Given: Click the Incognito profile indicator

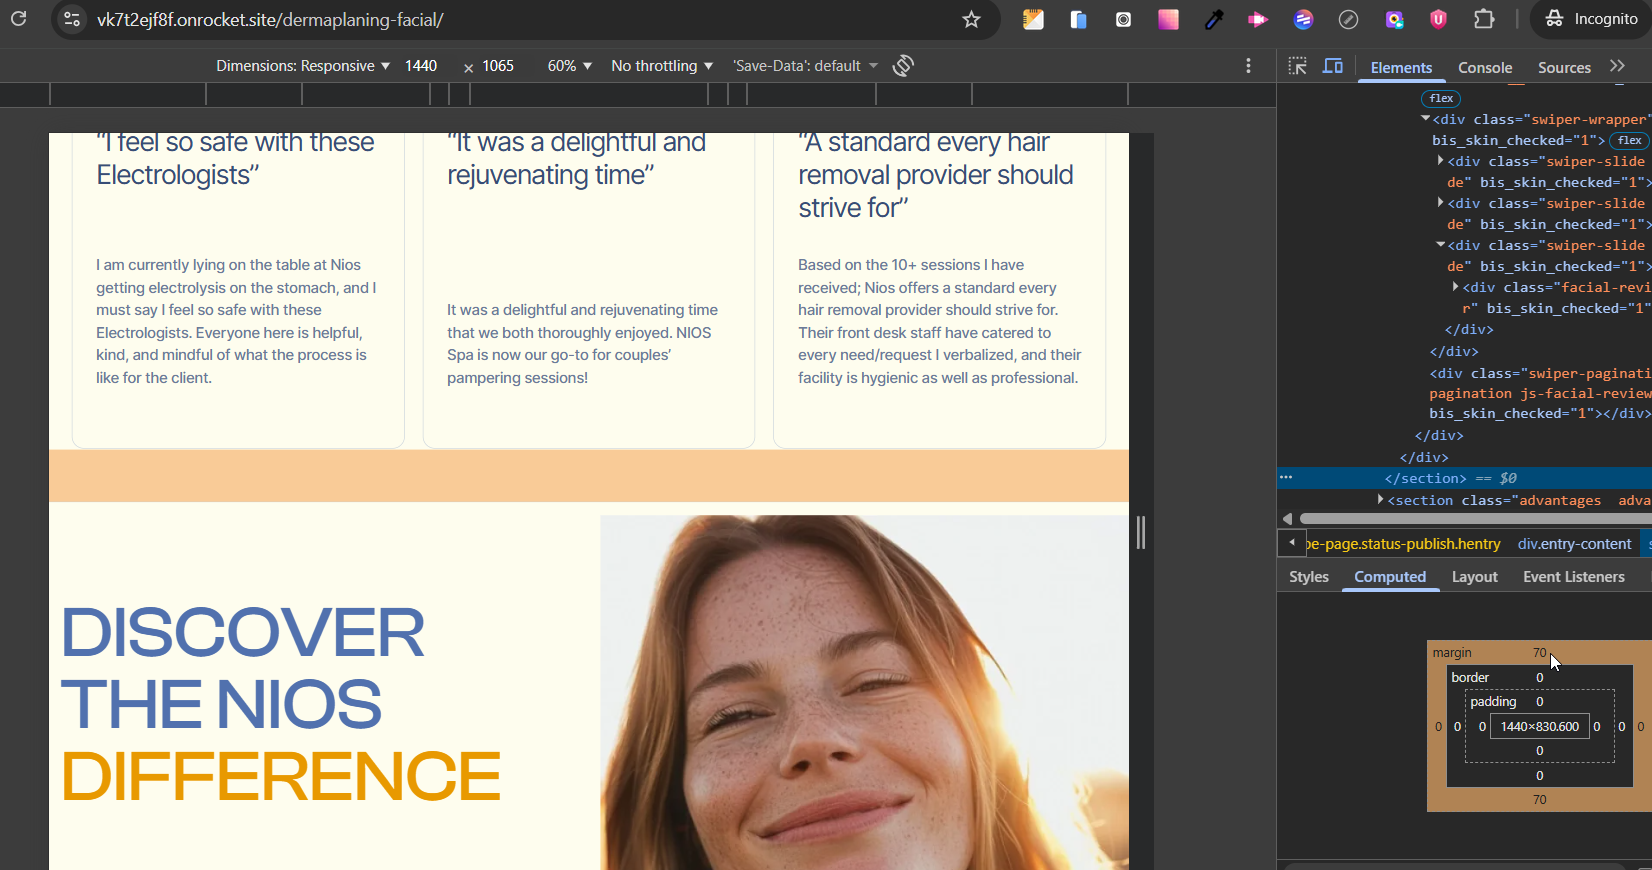Looking at the screenshot, I should click(x=1590, y=19).
